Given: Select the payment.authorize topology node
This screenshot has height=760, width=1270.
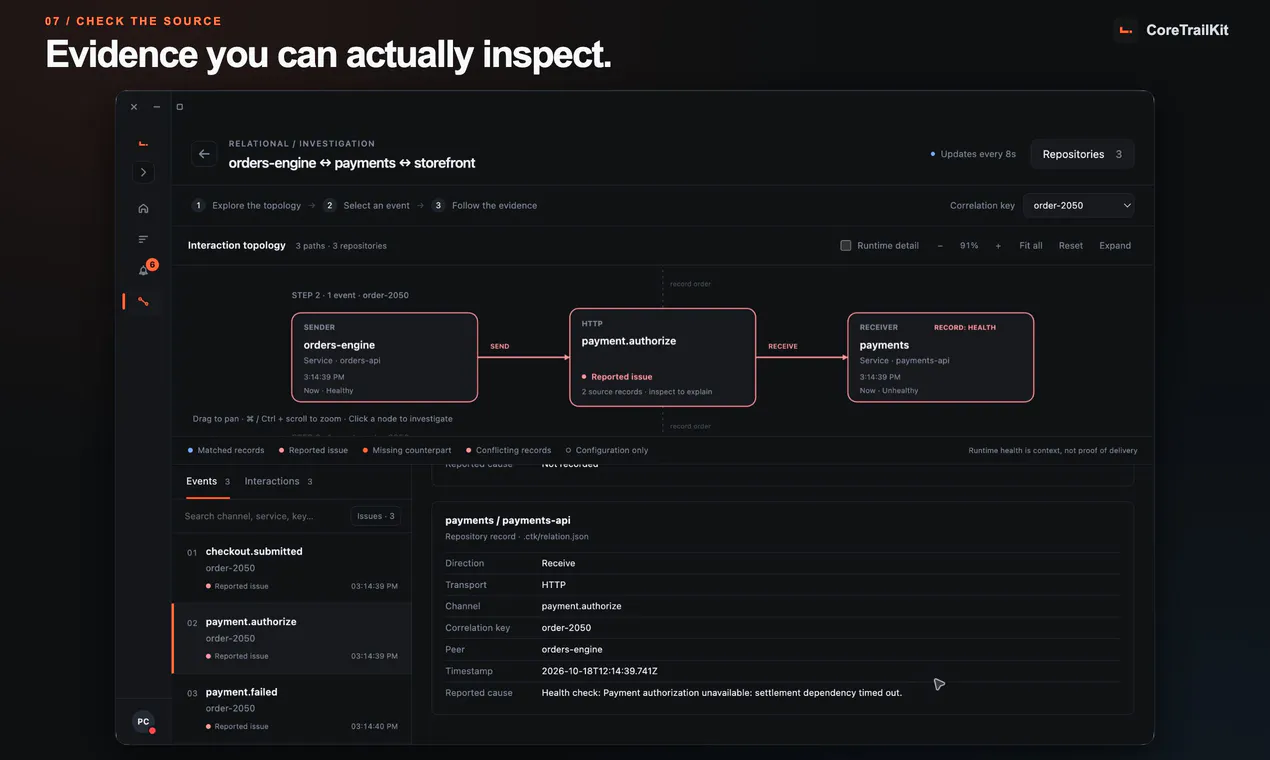Looking at the screenshot, I should (662, 357).
